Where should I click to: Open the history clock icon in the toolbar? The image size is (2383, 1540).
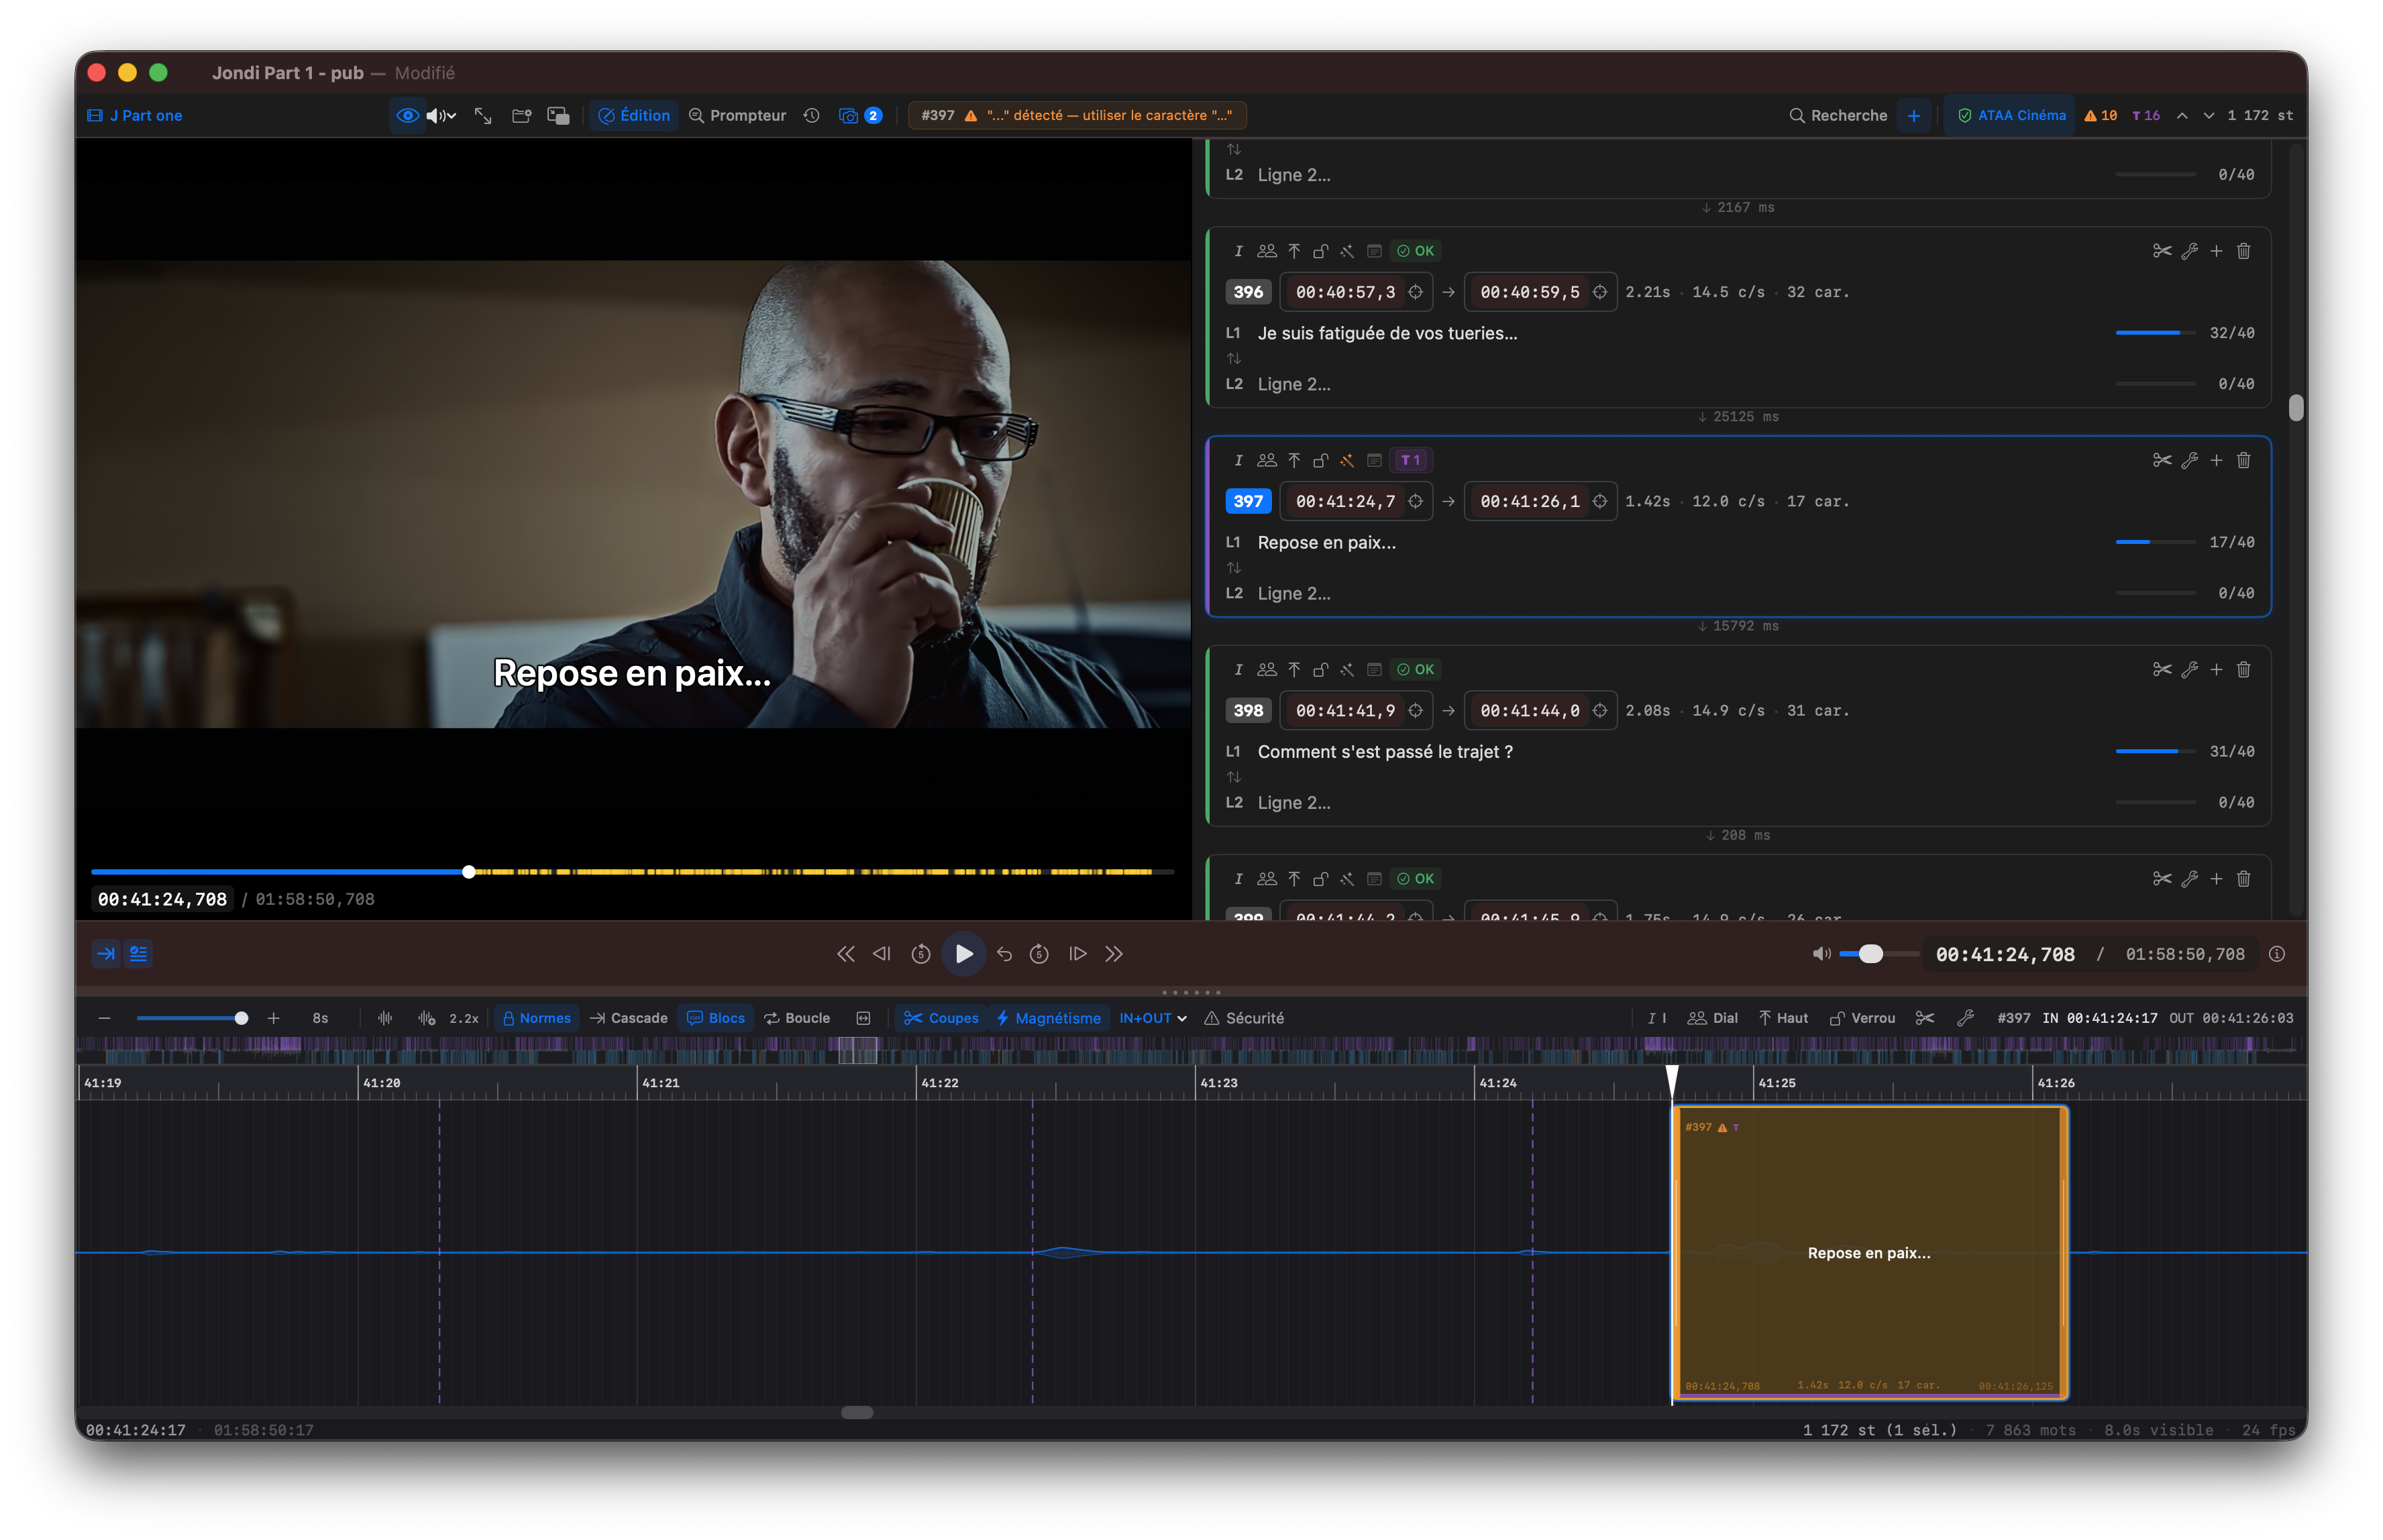(811, 116)
